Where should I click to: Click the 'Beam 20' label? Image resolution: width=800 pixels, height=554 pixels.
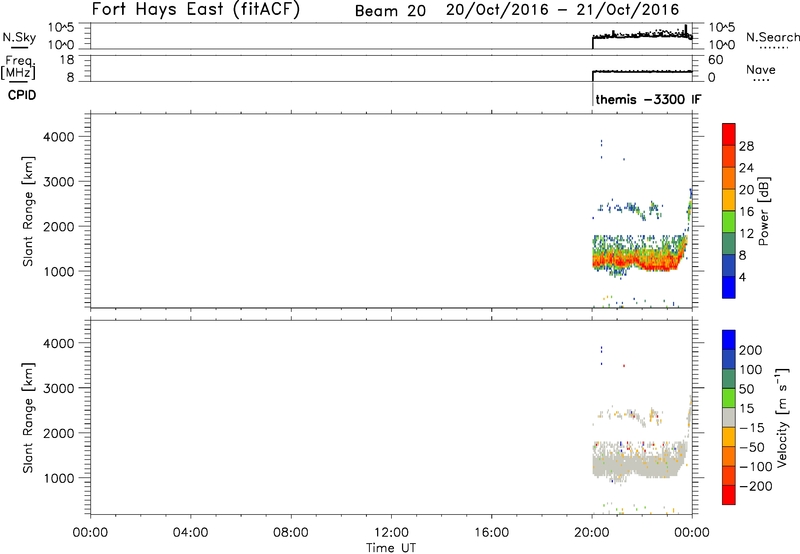390,11
